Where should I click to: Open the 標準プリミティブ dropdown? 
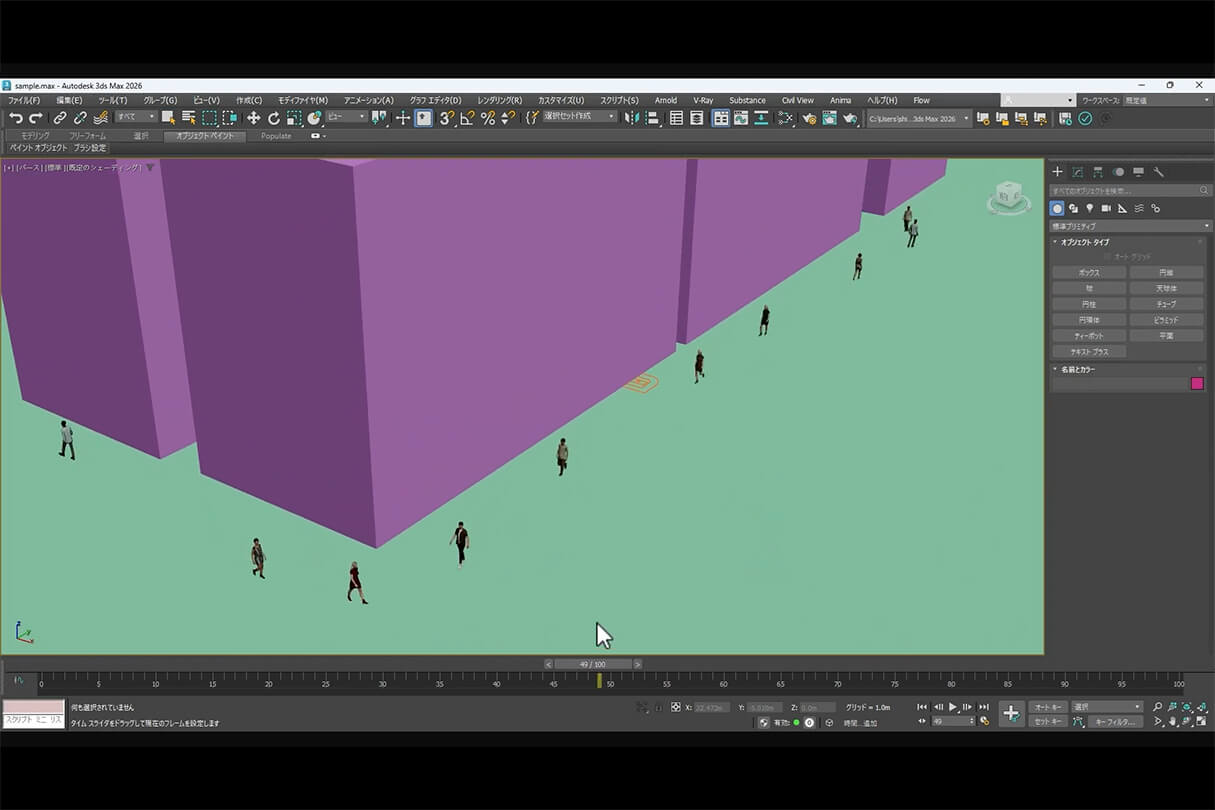pos(1129,226)
